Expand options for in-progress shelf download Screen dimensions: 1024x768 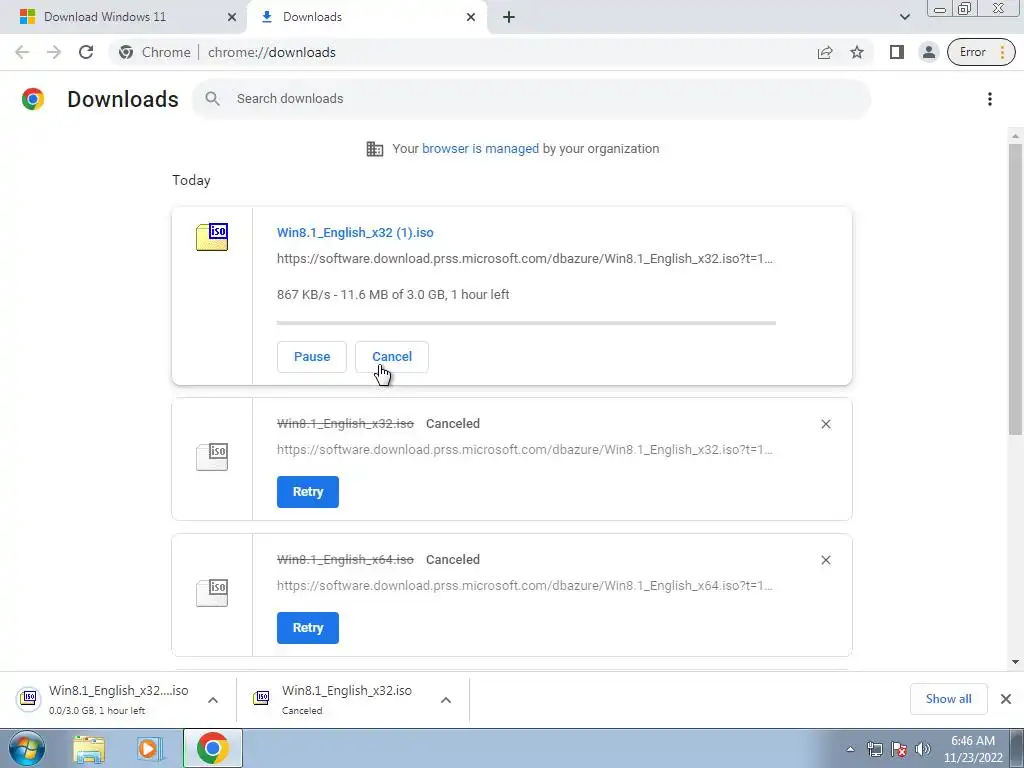coord(213,700)
